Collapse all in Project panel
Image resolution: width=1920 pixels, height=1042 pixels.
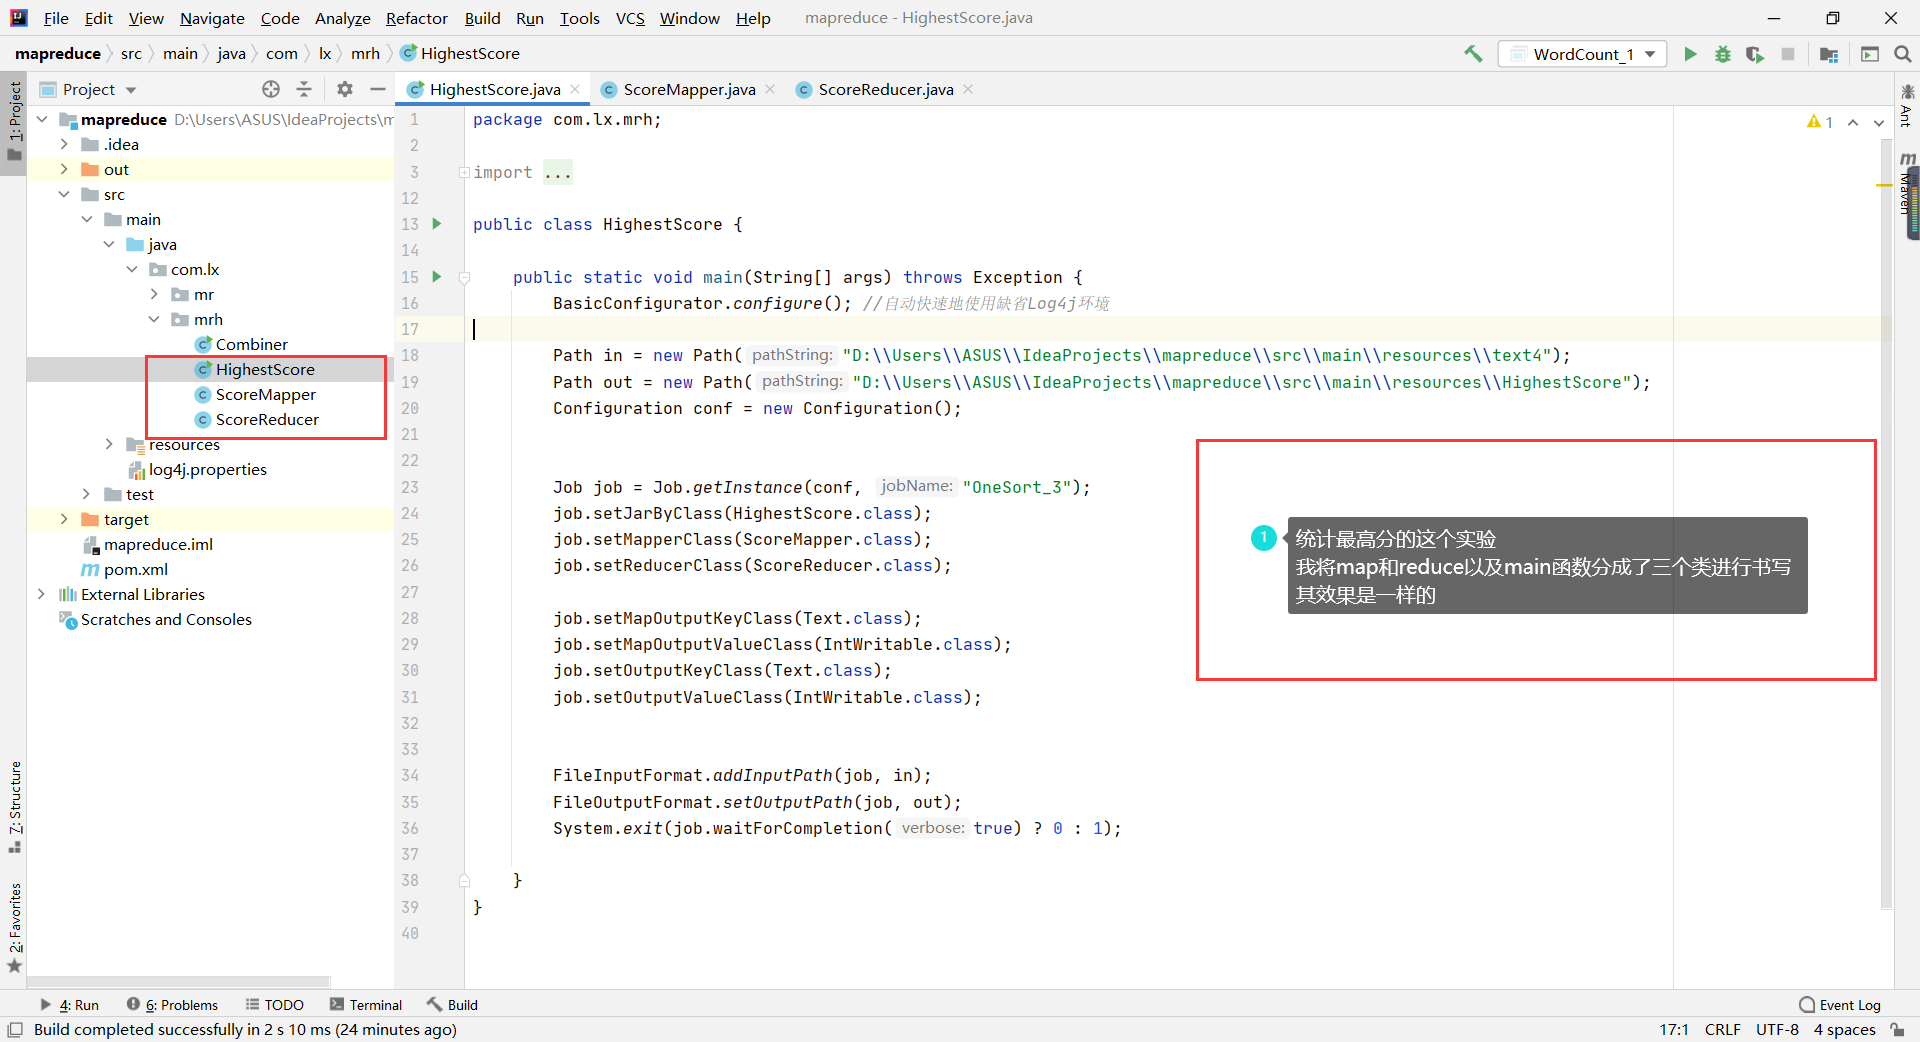[304, 89]
